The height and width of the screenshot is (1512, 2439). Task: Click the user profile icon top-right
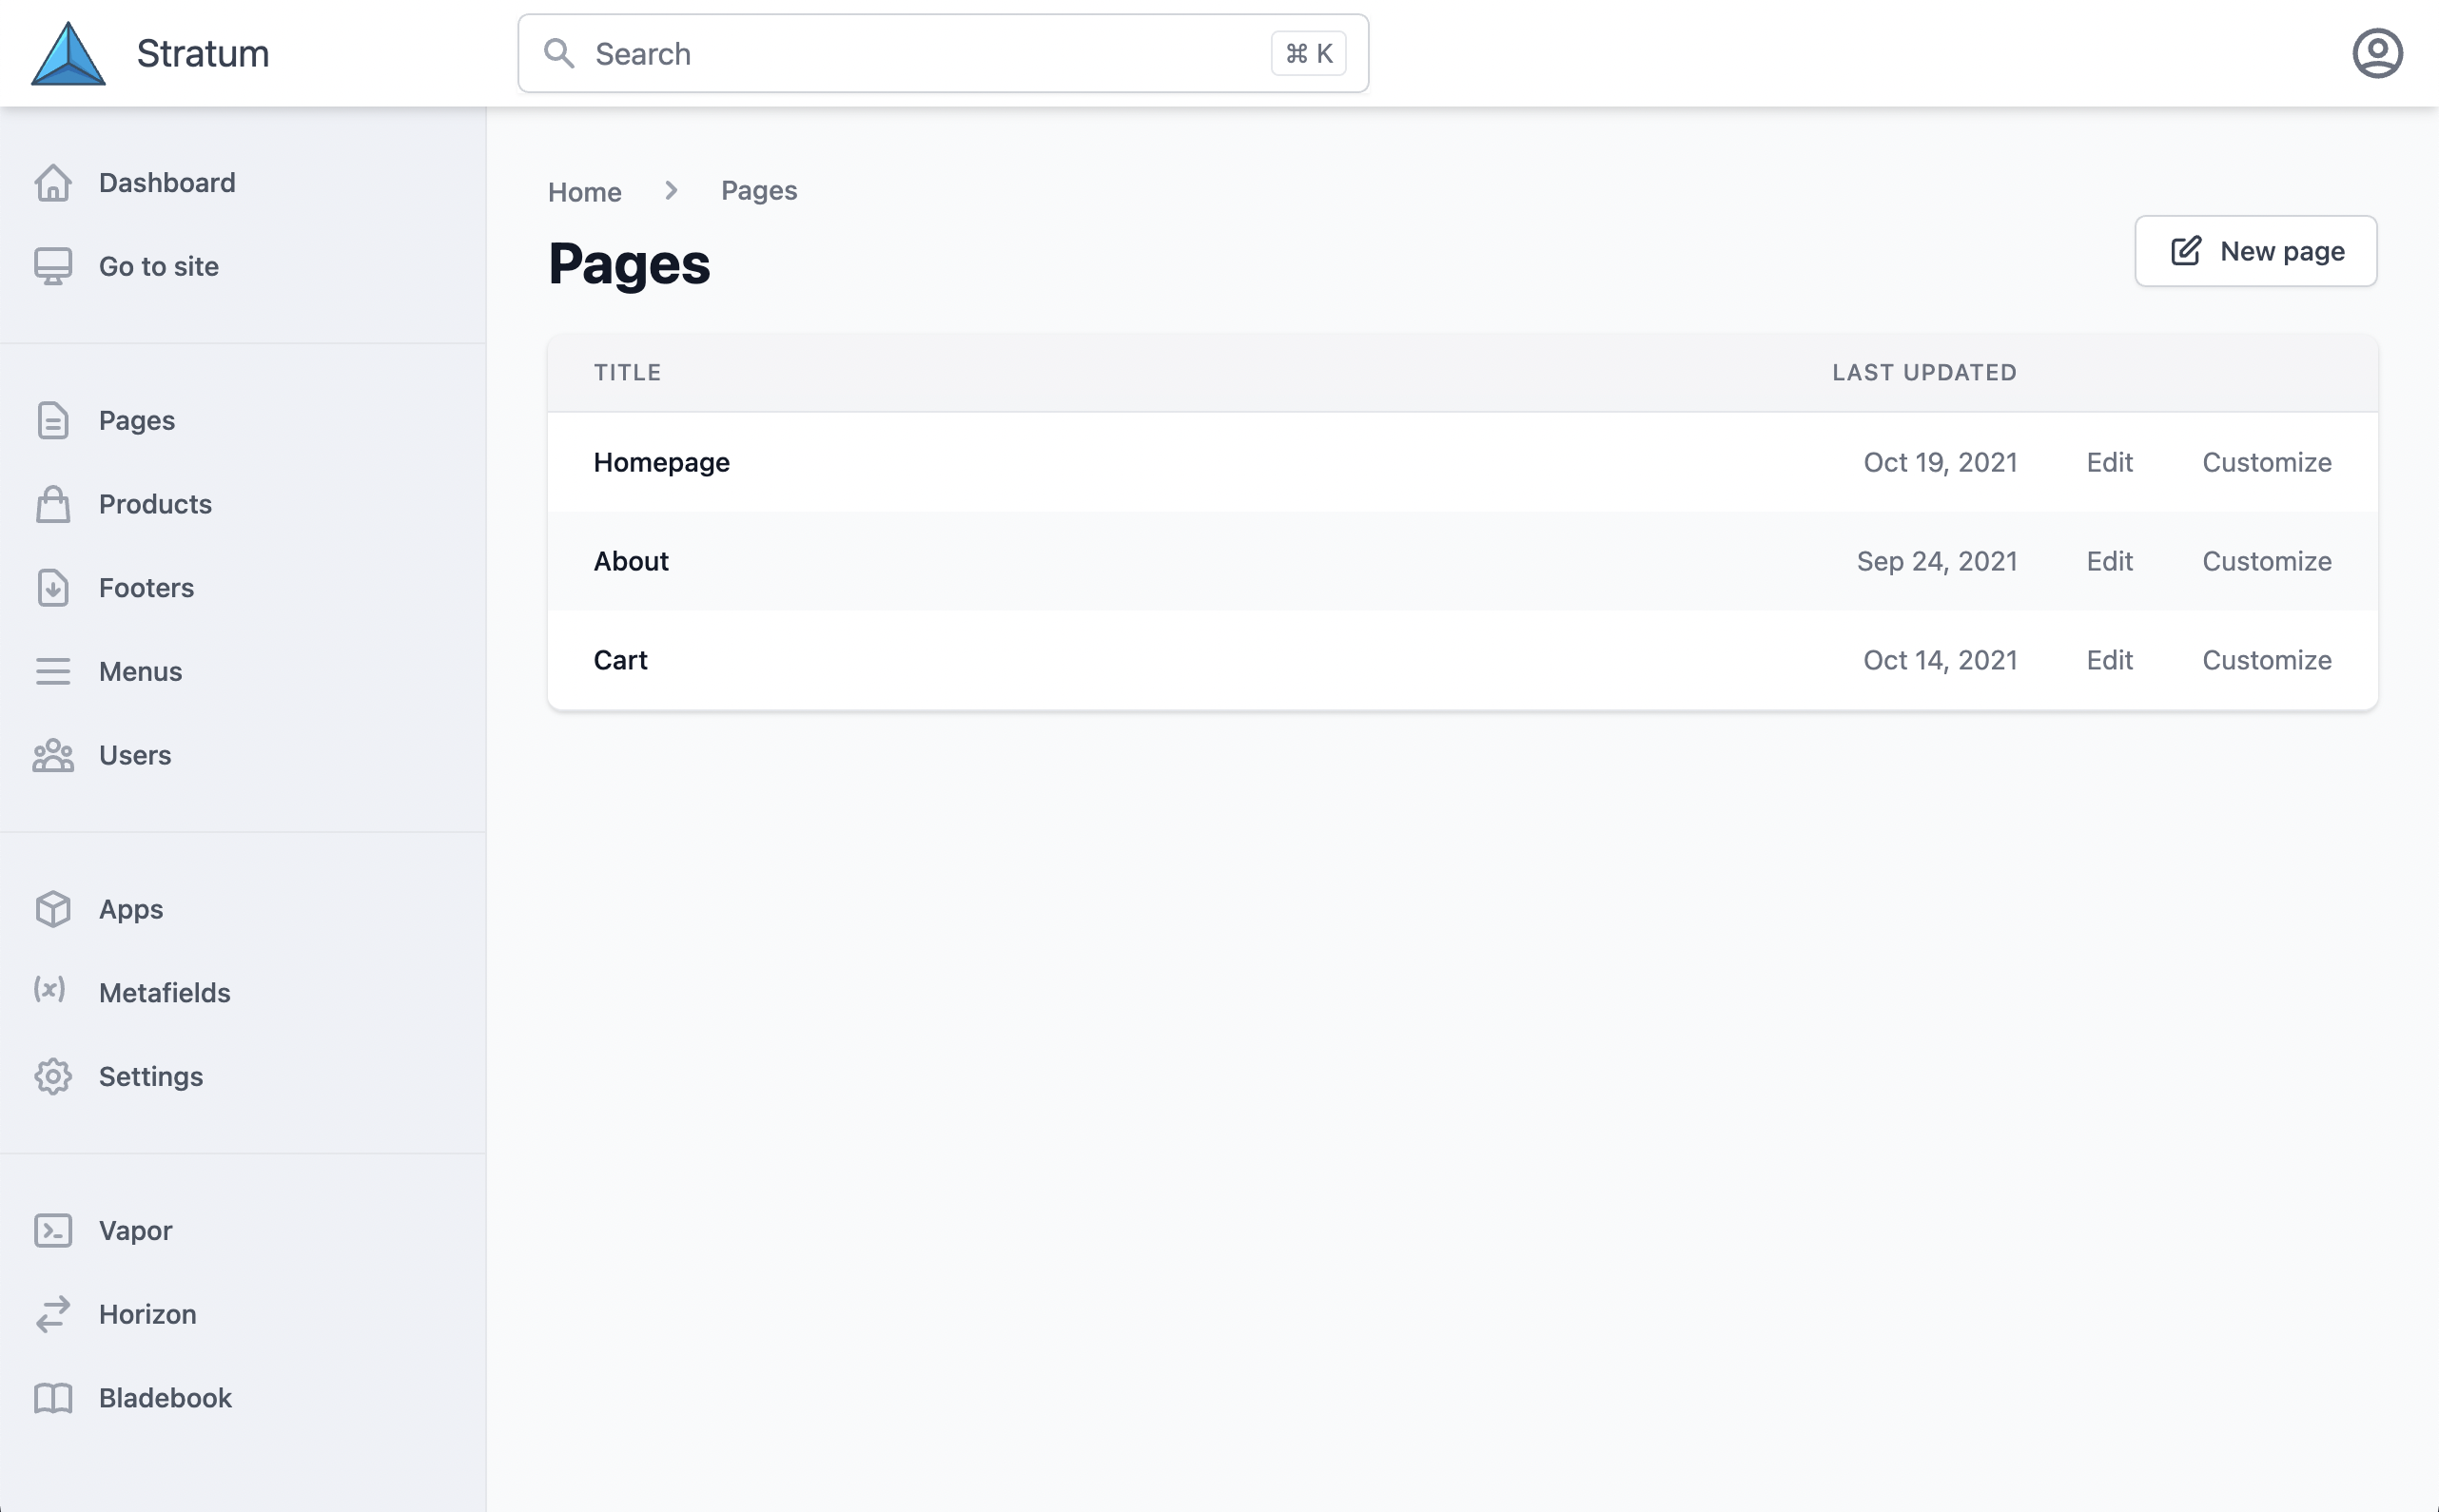pos(2376,52)
